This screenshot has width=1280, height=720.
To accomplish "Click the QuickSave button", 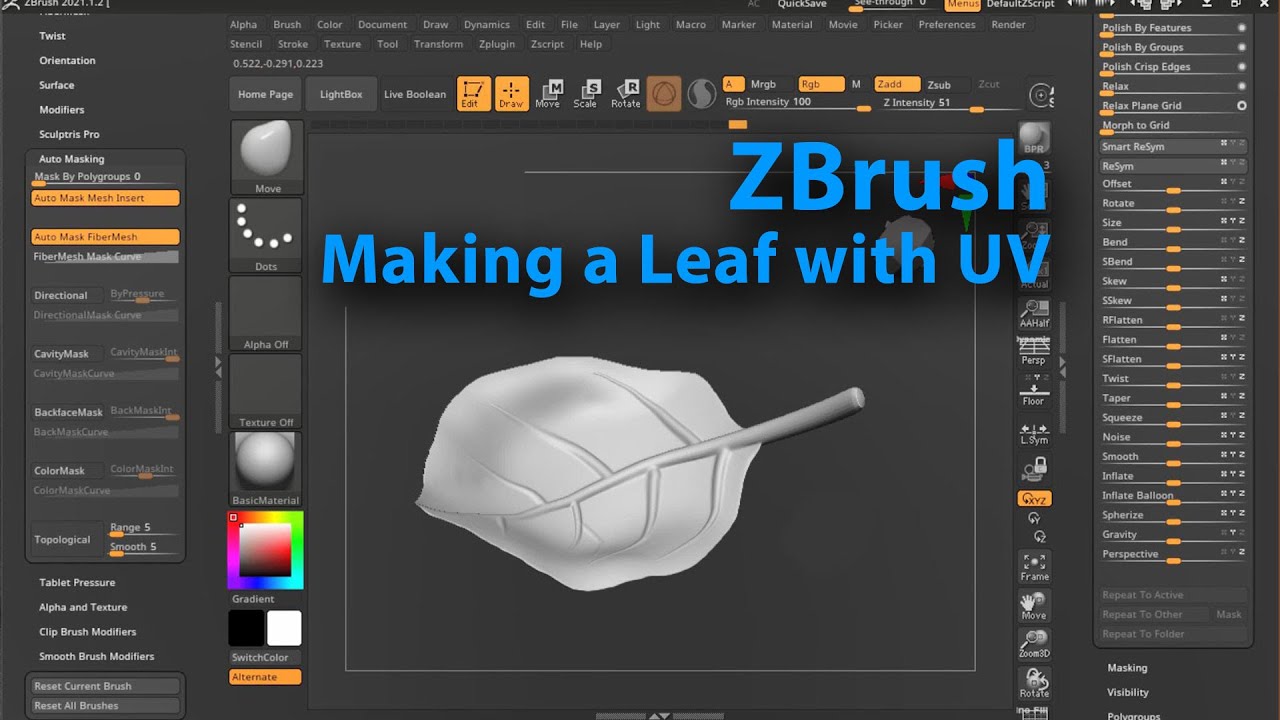I will (x=804, y=4).
